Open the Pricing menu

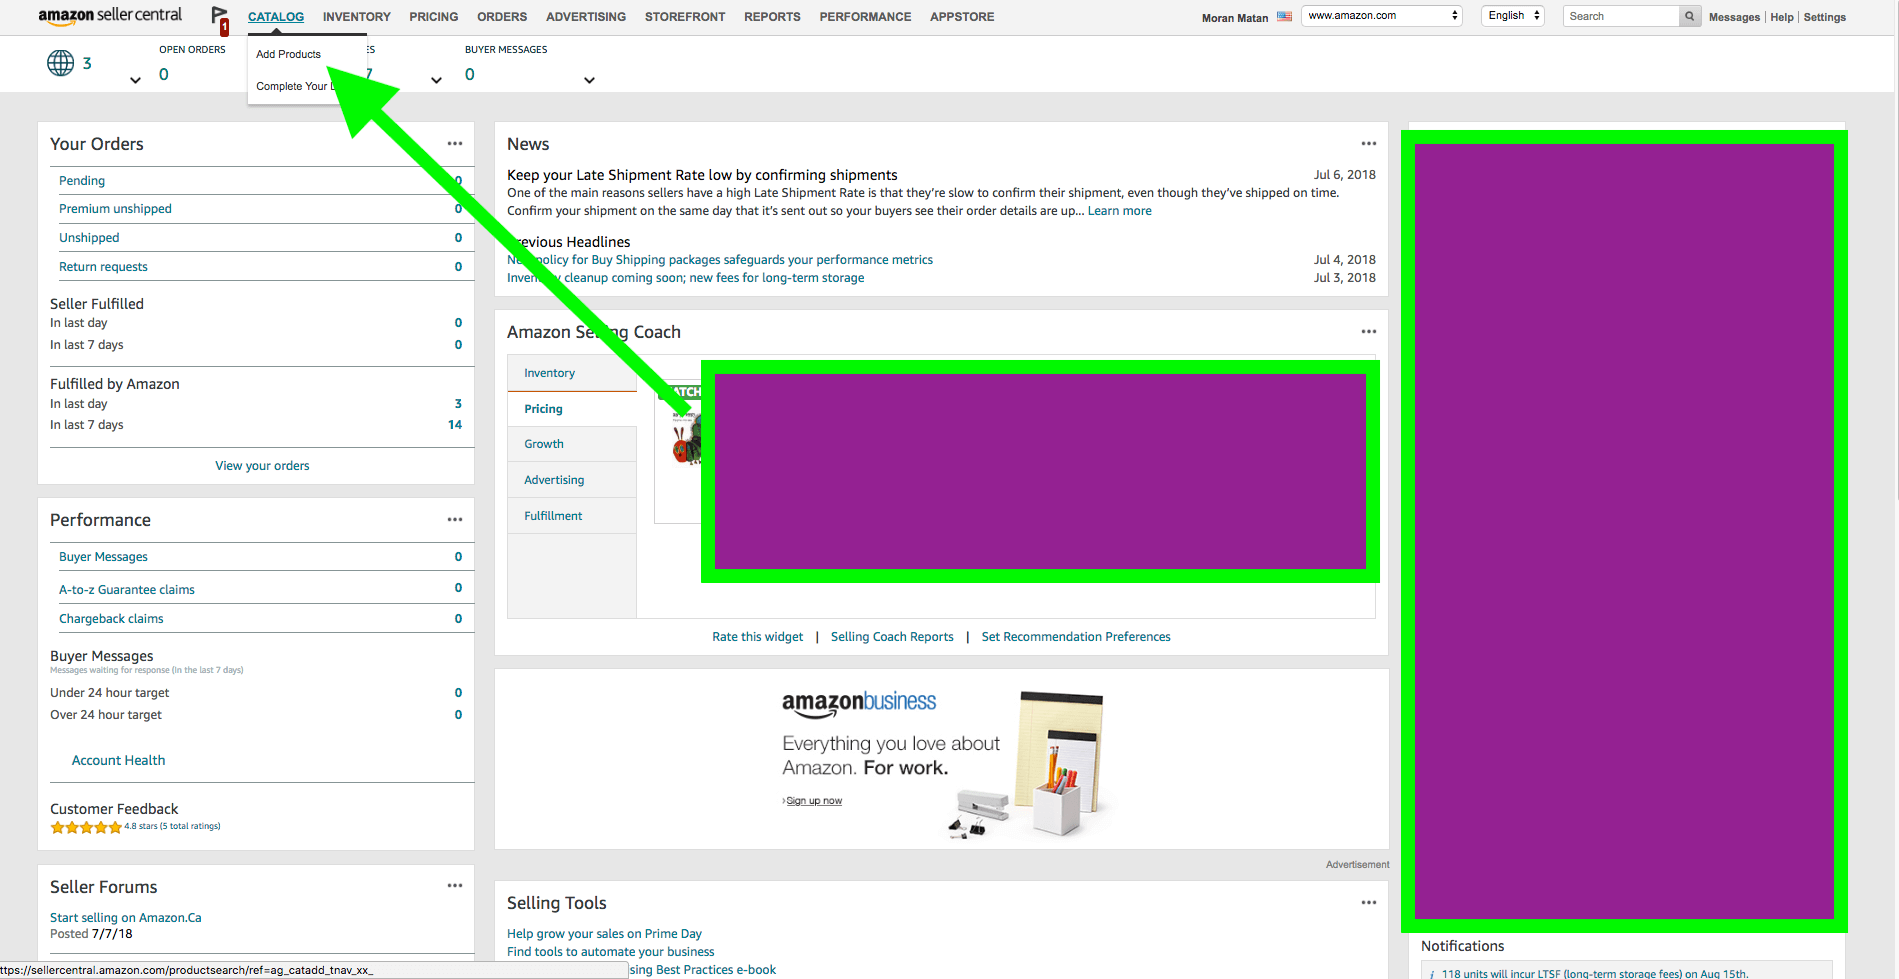pos(434,17)
